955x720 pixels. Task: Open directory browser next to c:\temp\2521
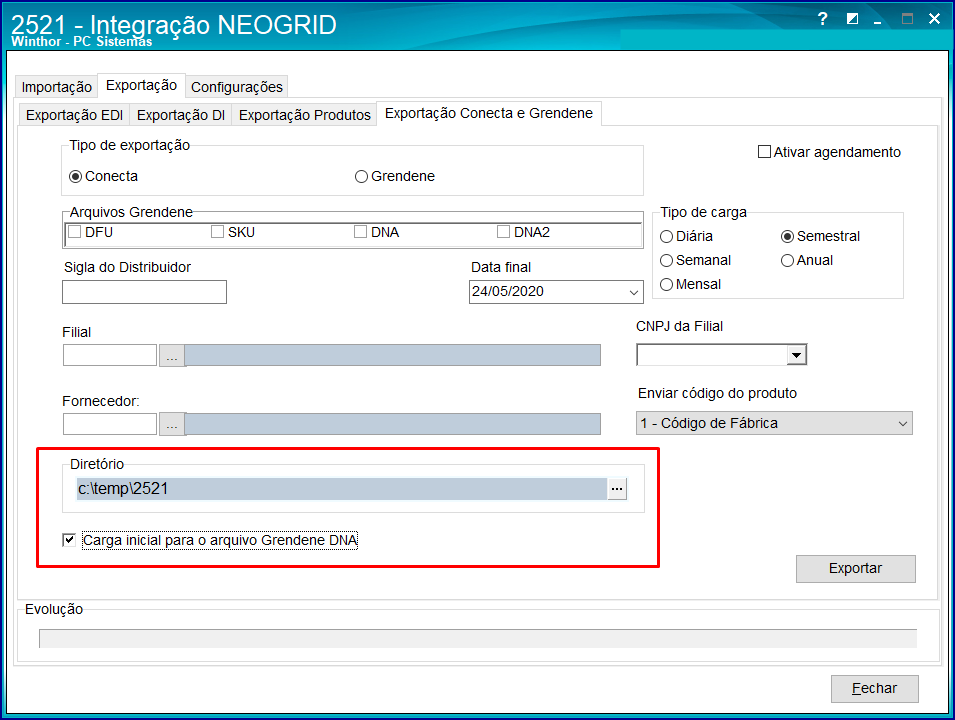click(617, 489)
